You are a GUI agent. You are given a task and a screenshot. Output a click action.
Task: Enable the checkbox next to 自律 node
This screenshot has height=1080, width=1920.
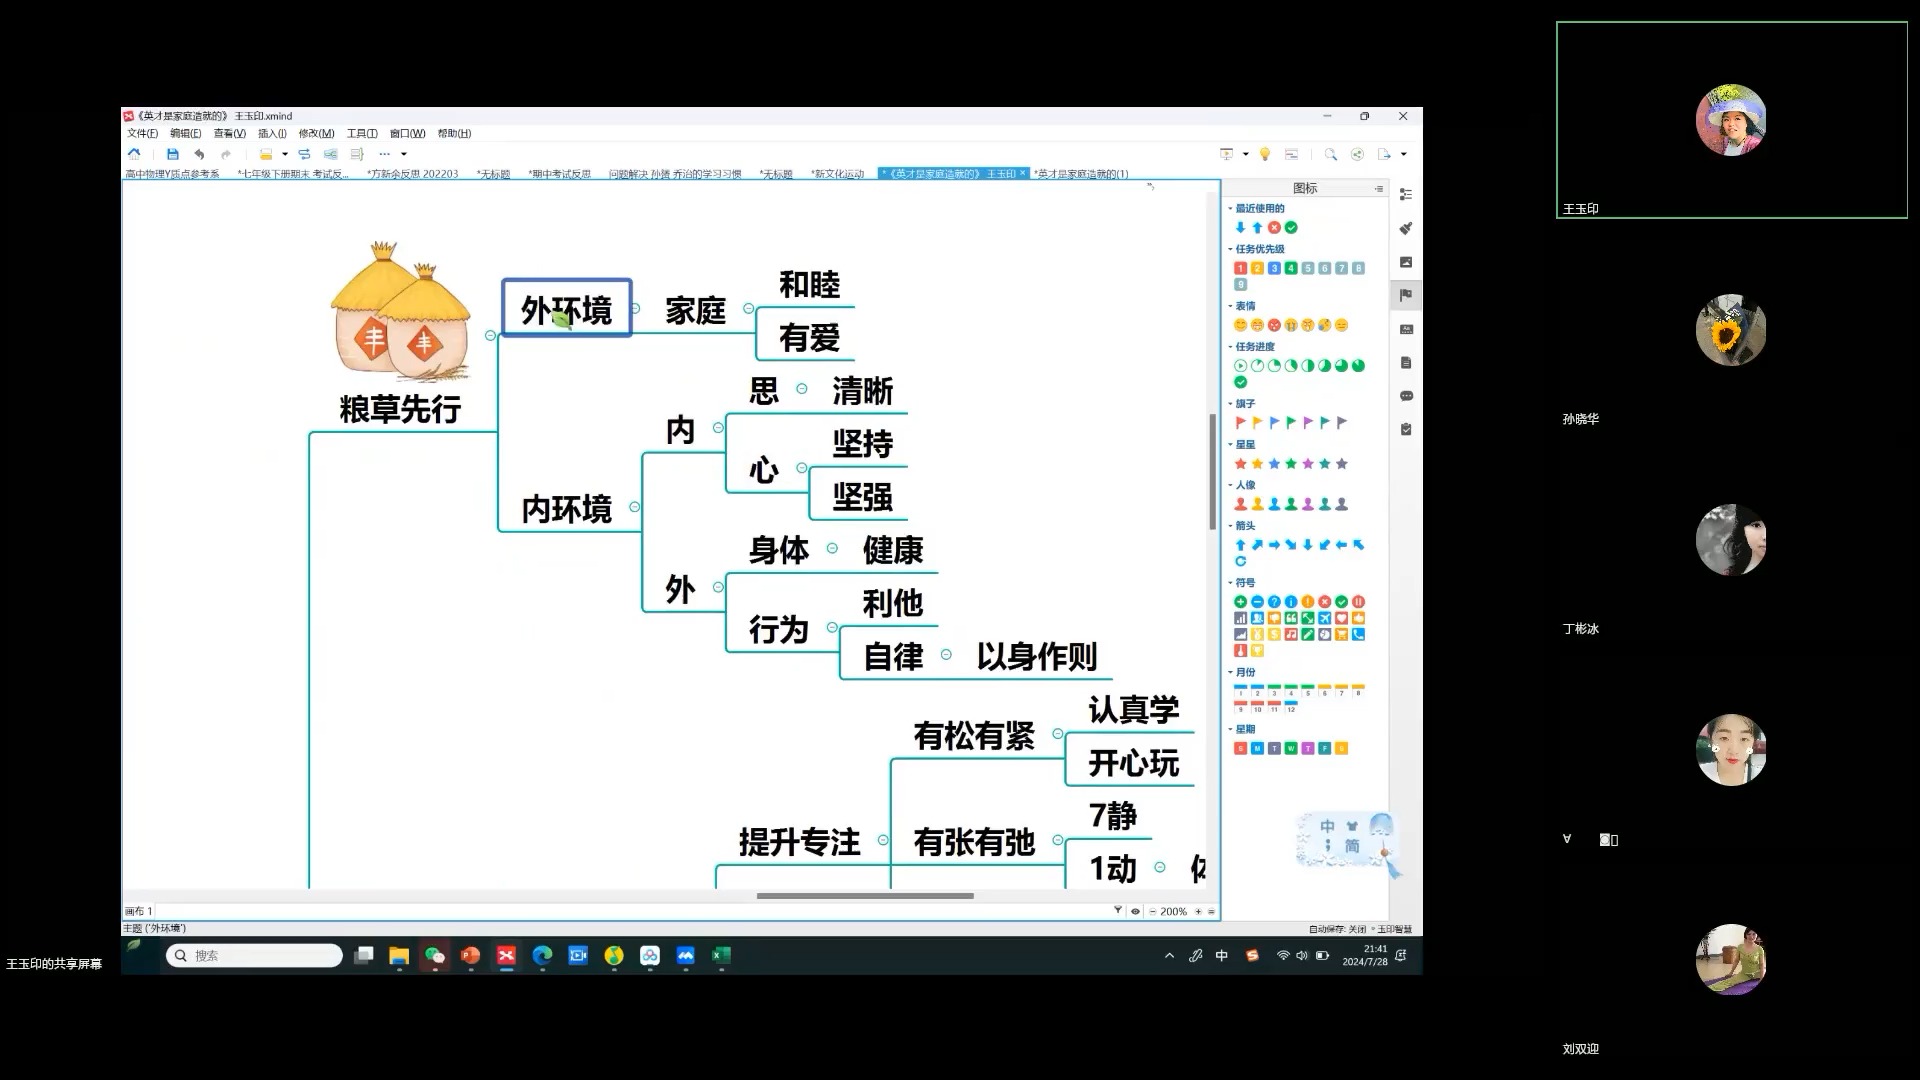tap(949, 655)
